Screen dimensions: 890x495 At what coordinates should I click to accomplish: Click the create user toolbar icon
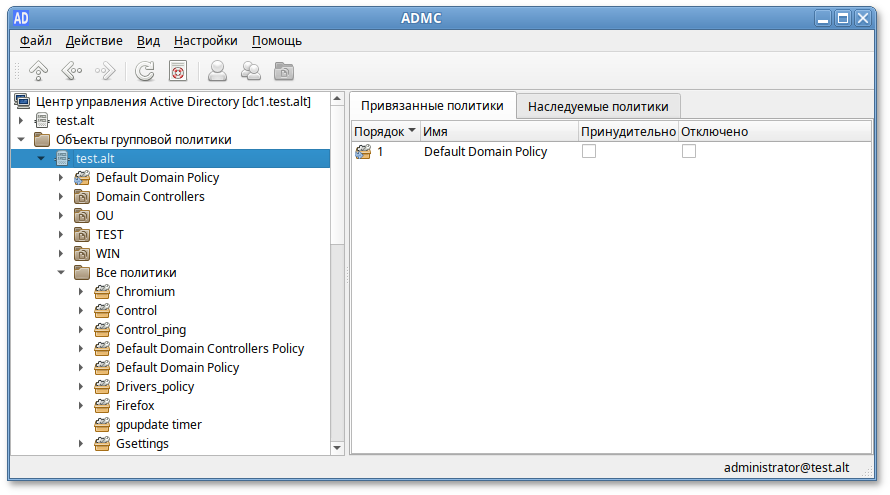coord(217,71)
